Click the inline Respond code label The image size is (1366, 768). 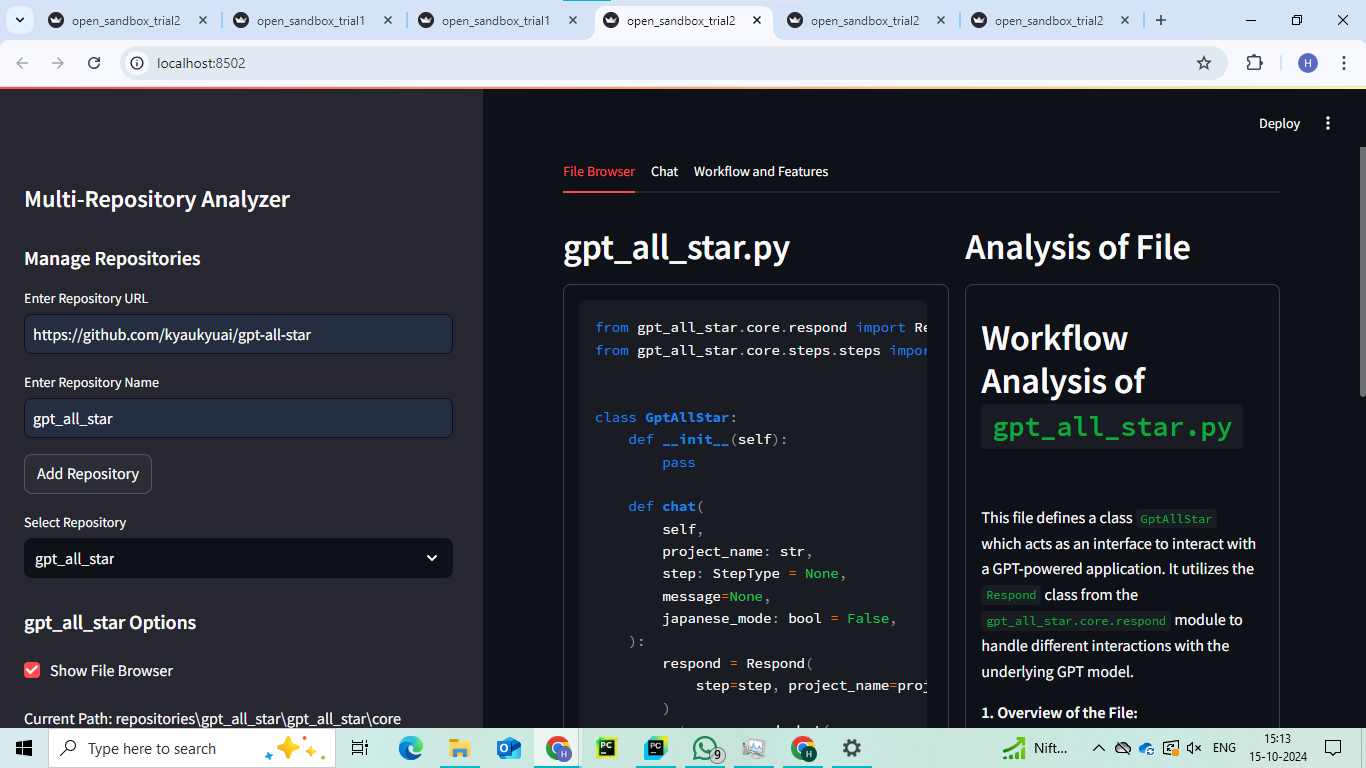point(1011,595)
